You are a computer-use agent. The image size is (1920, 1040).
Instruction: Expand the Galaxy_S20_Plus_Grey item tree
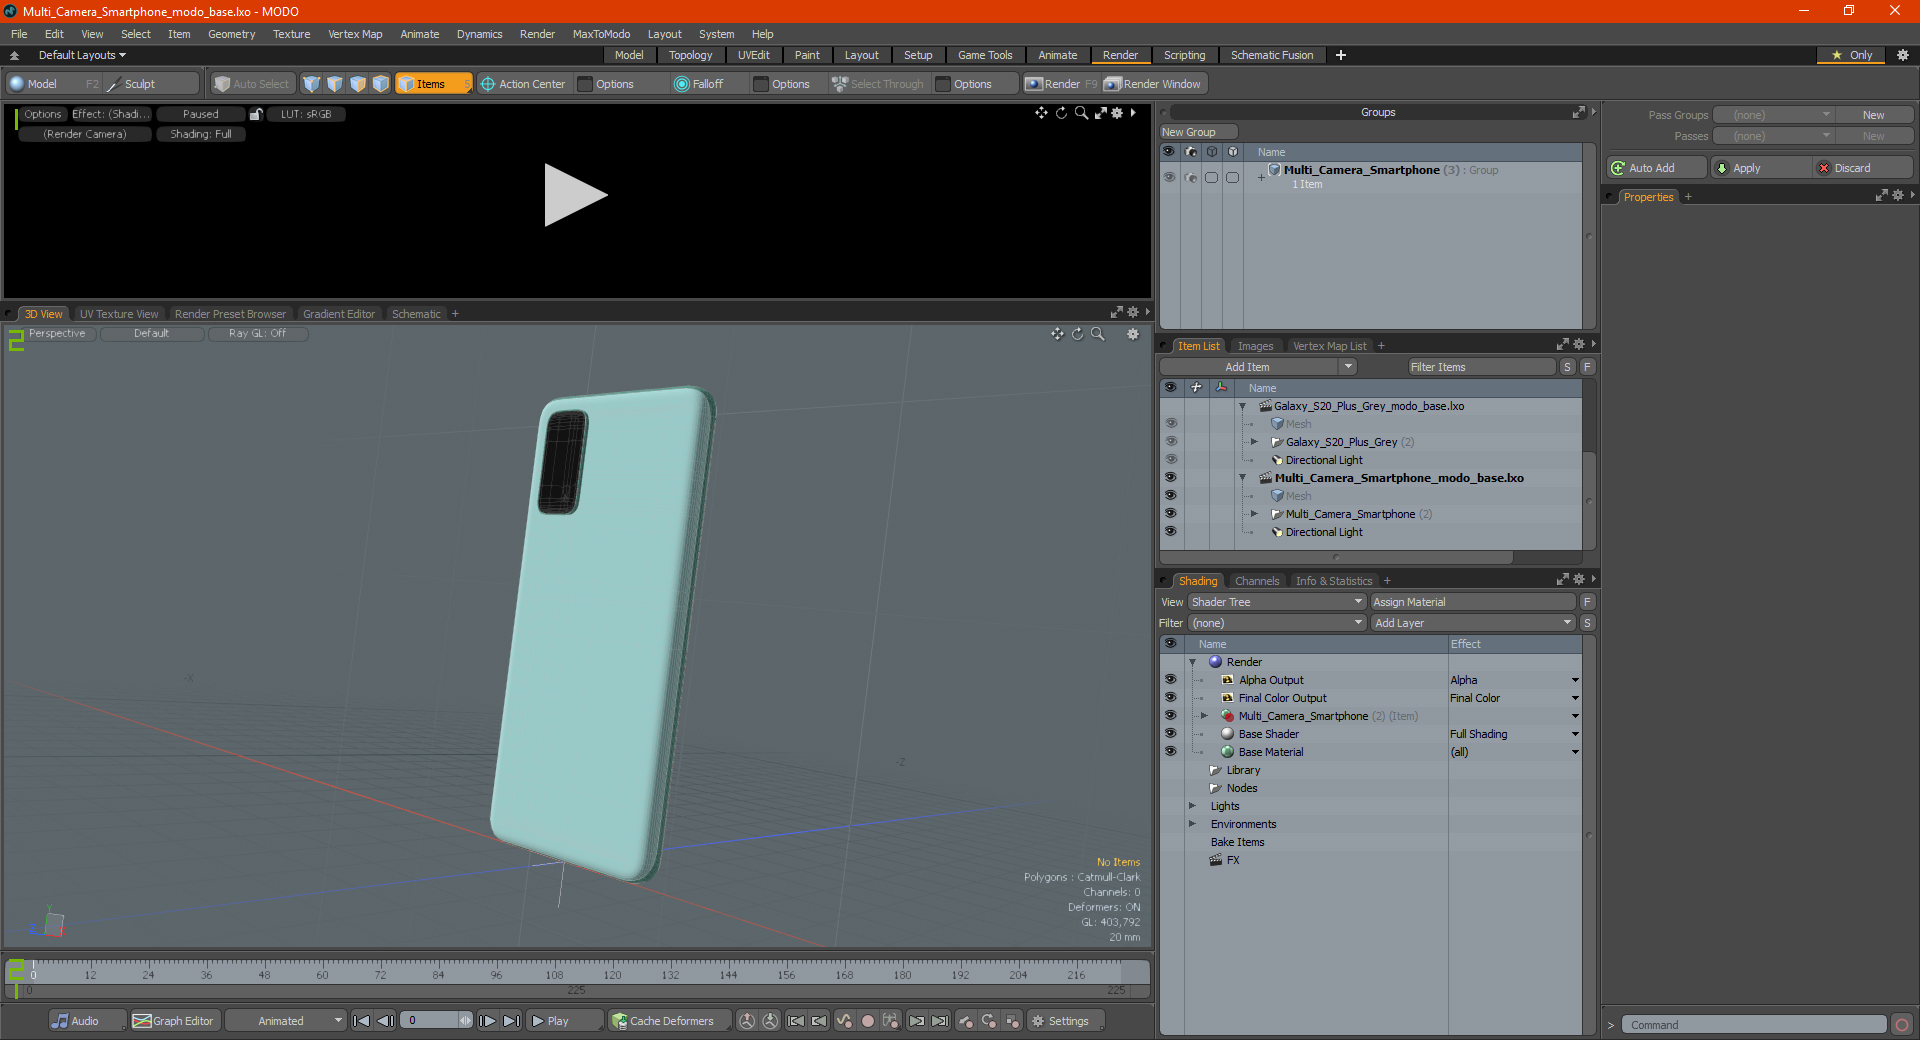coord(1254,442)
